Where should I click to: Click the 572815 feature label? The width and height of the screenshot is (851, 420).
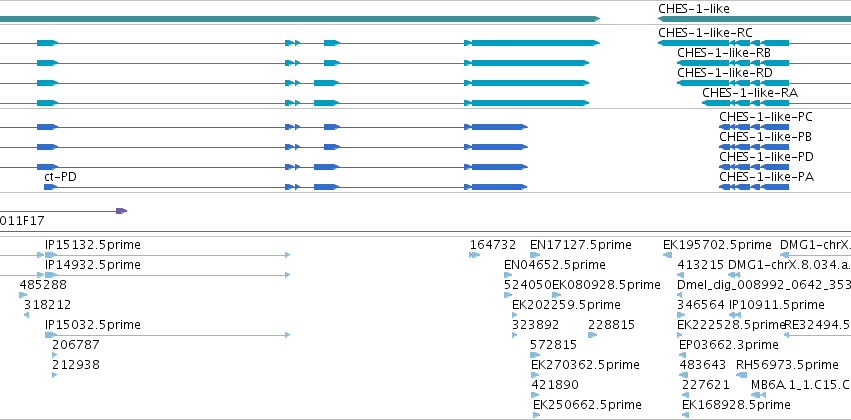click(554, 345)
